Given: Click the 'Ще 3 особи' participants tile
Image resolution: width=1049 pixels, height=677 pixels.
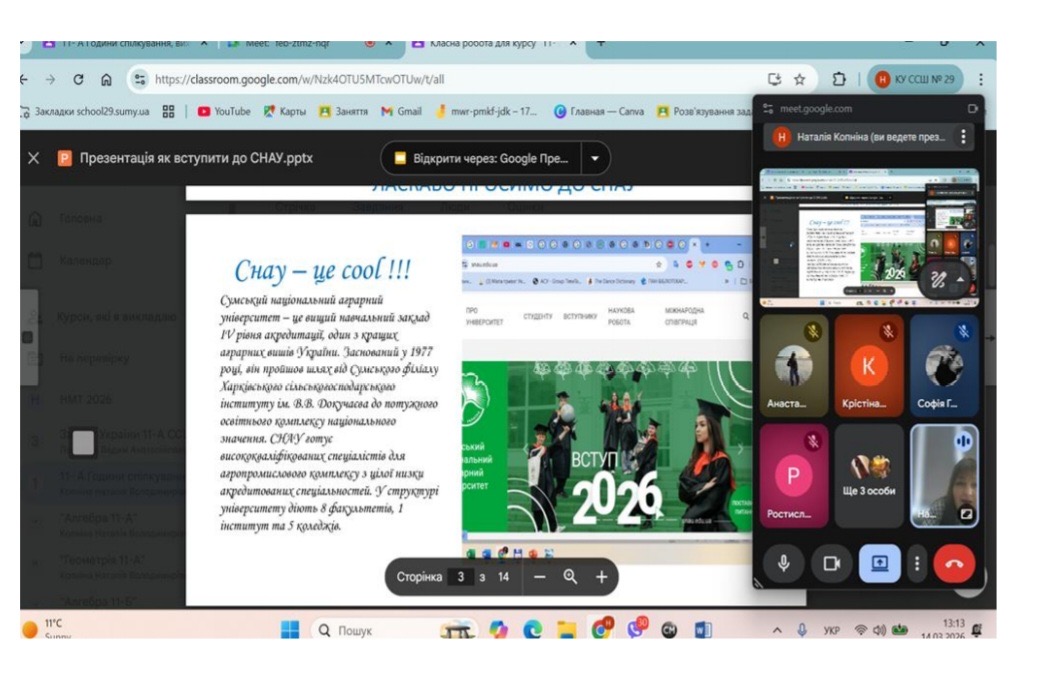Looking at the screenshot, I should coord(868,476).
